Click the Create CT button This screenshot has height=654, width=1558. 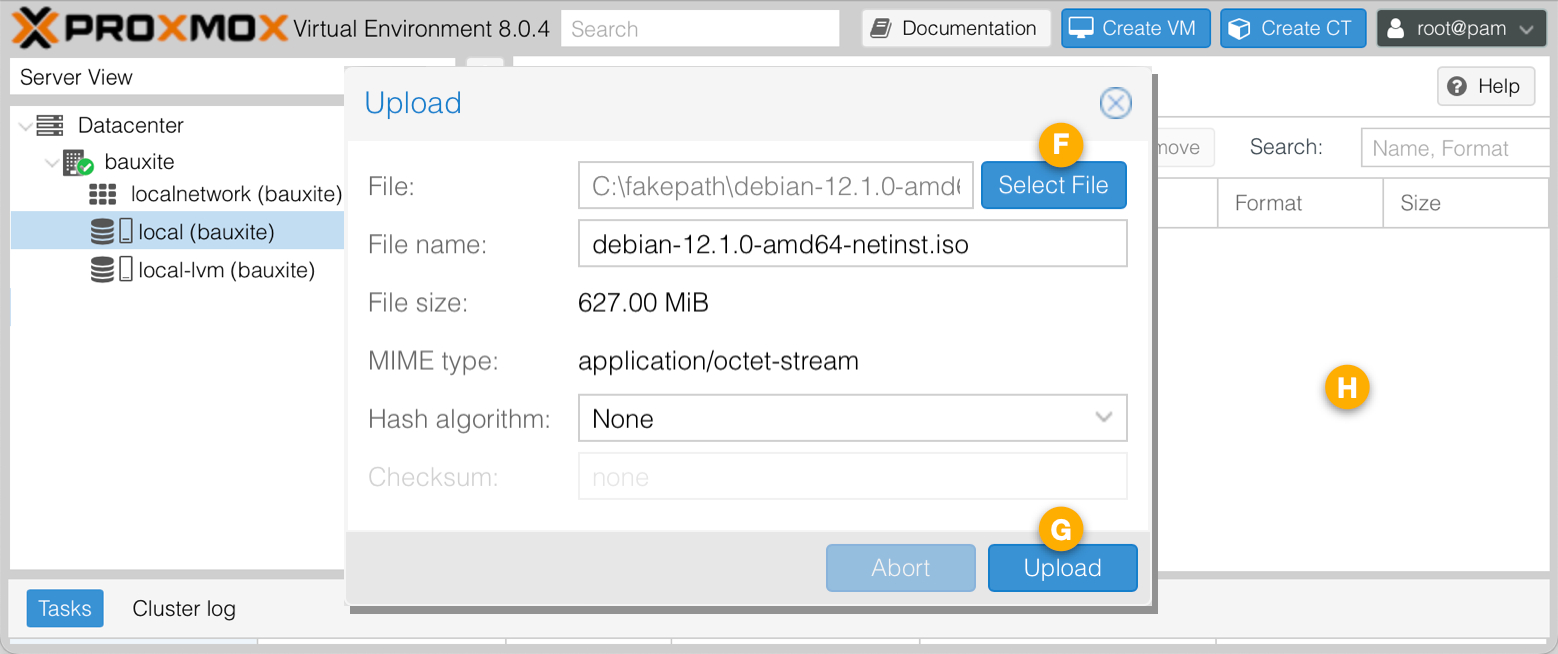click(x=1293, y=28)
